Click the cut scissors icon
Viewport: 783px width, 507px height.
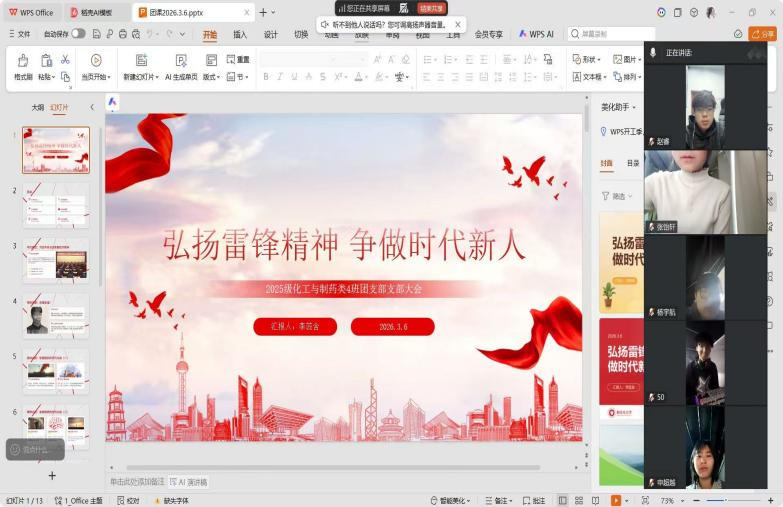[65, 60]
